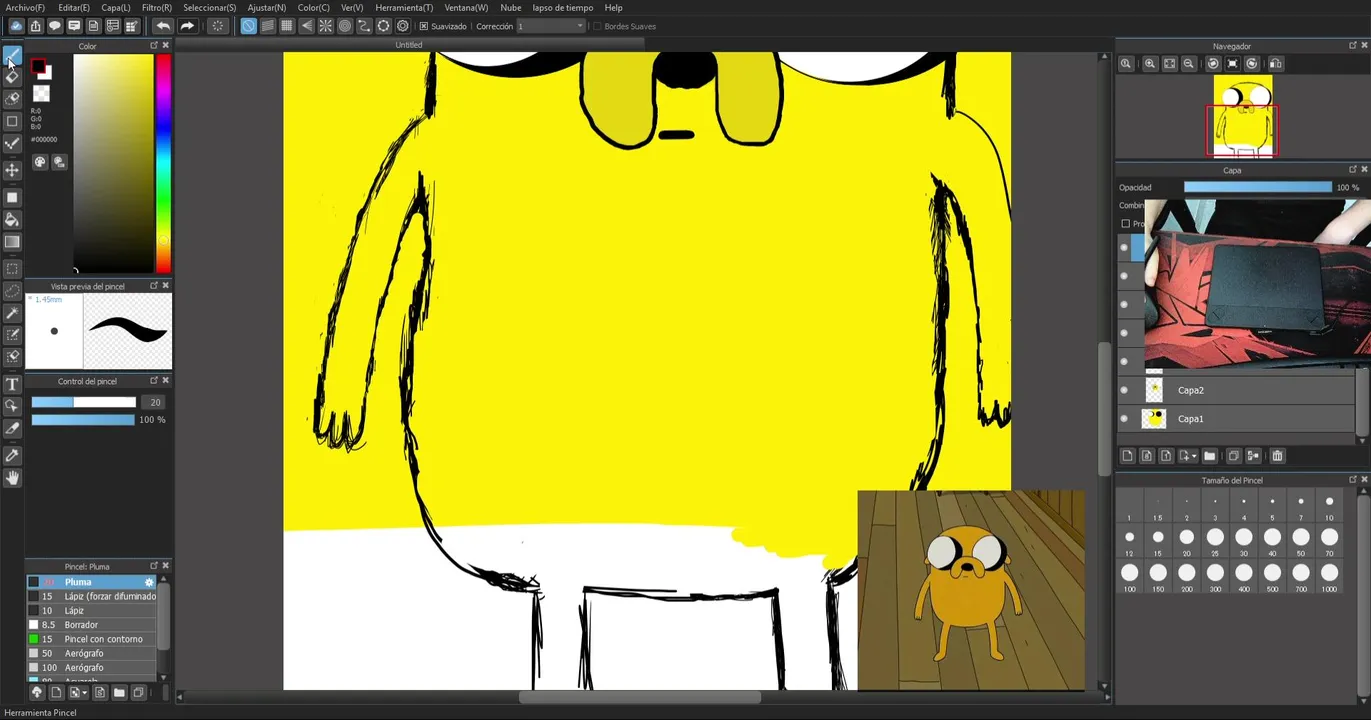Hide the Capa2 layer
Screen dimensions: 1371x720
coord(1124,390)
